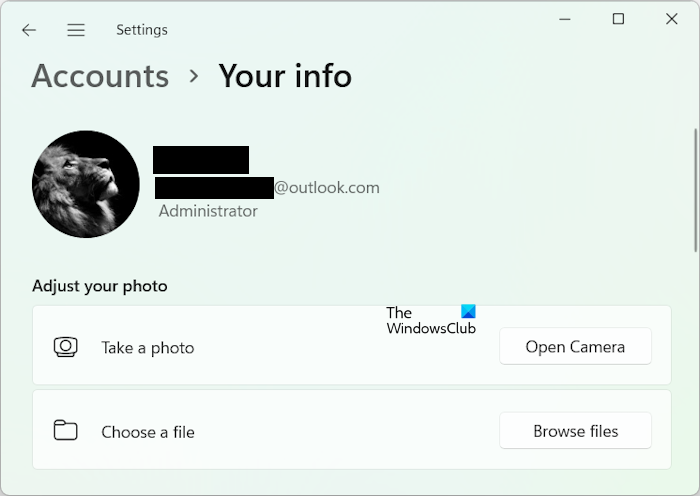Minimize the Settings window
Image resolution: width=700 pixels, height=496 pixels.
(571, 19)
